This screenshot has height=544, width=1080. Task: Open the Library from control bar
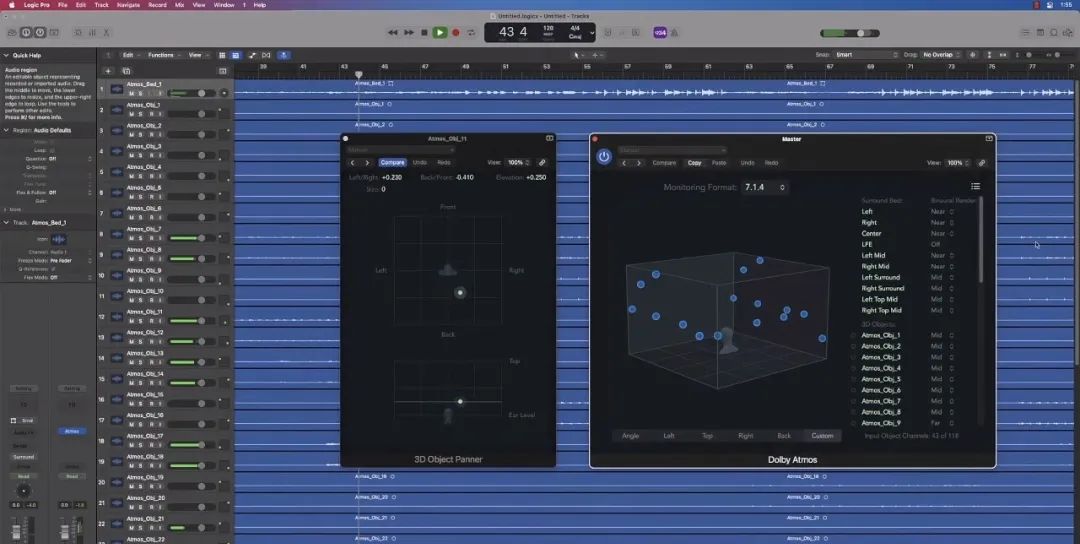[x=12, y=32]
